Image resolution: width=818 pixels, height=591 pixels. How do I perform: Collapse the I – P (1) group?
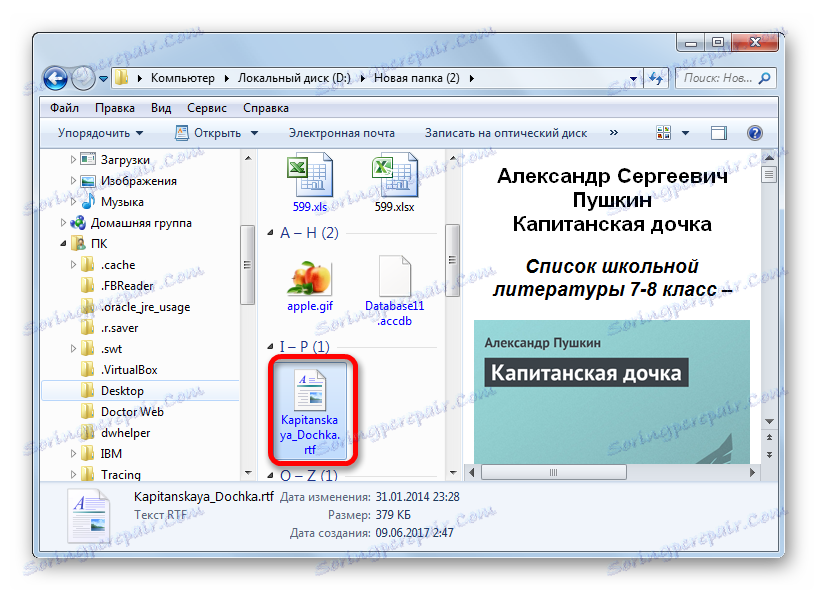pos(270,346)
